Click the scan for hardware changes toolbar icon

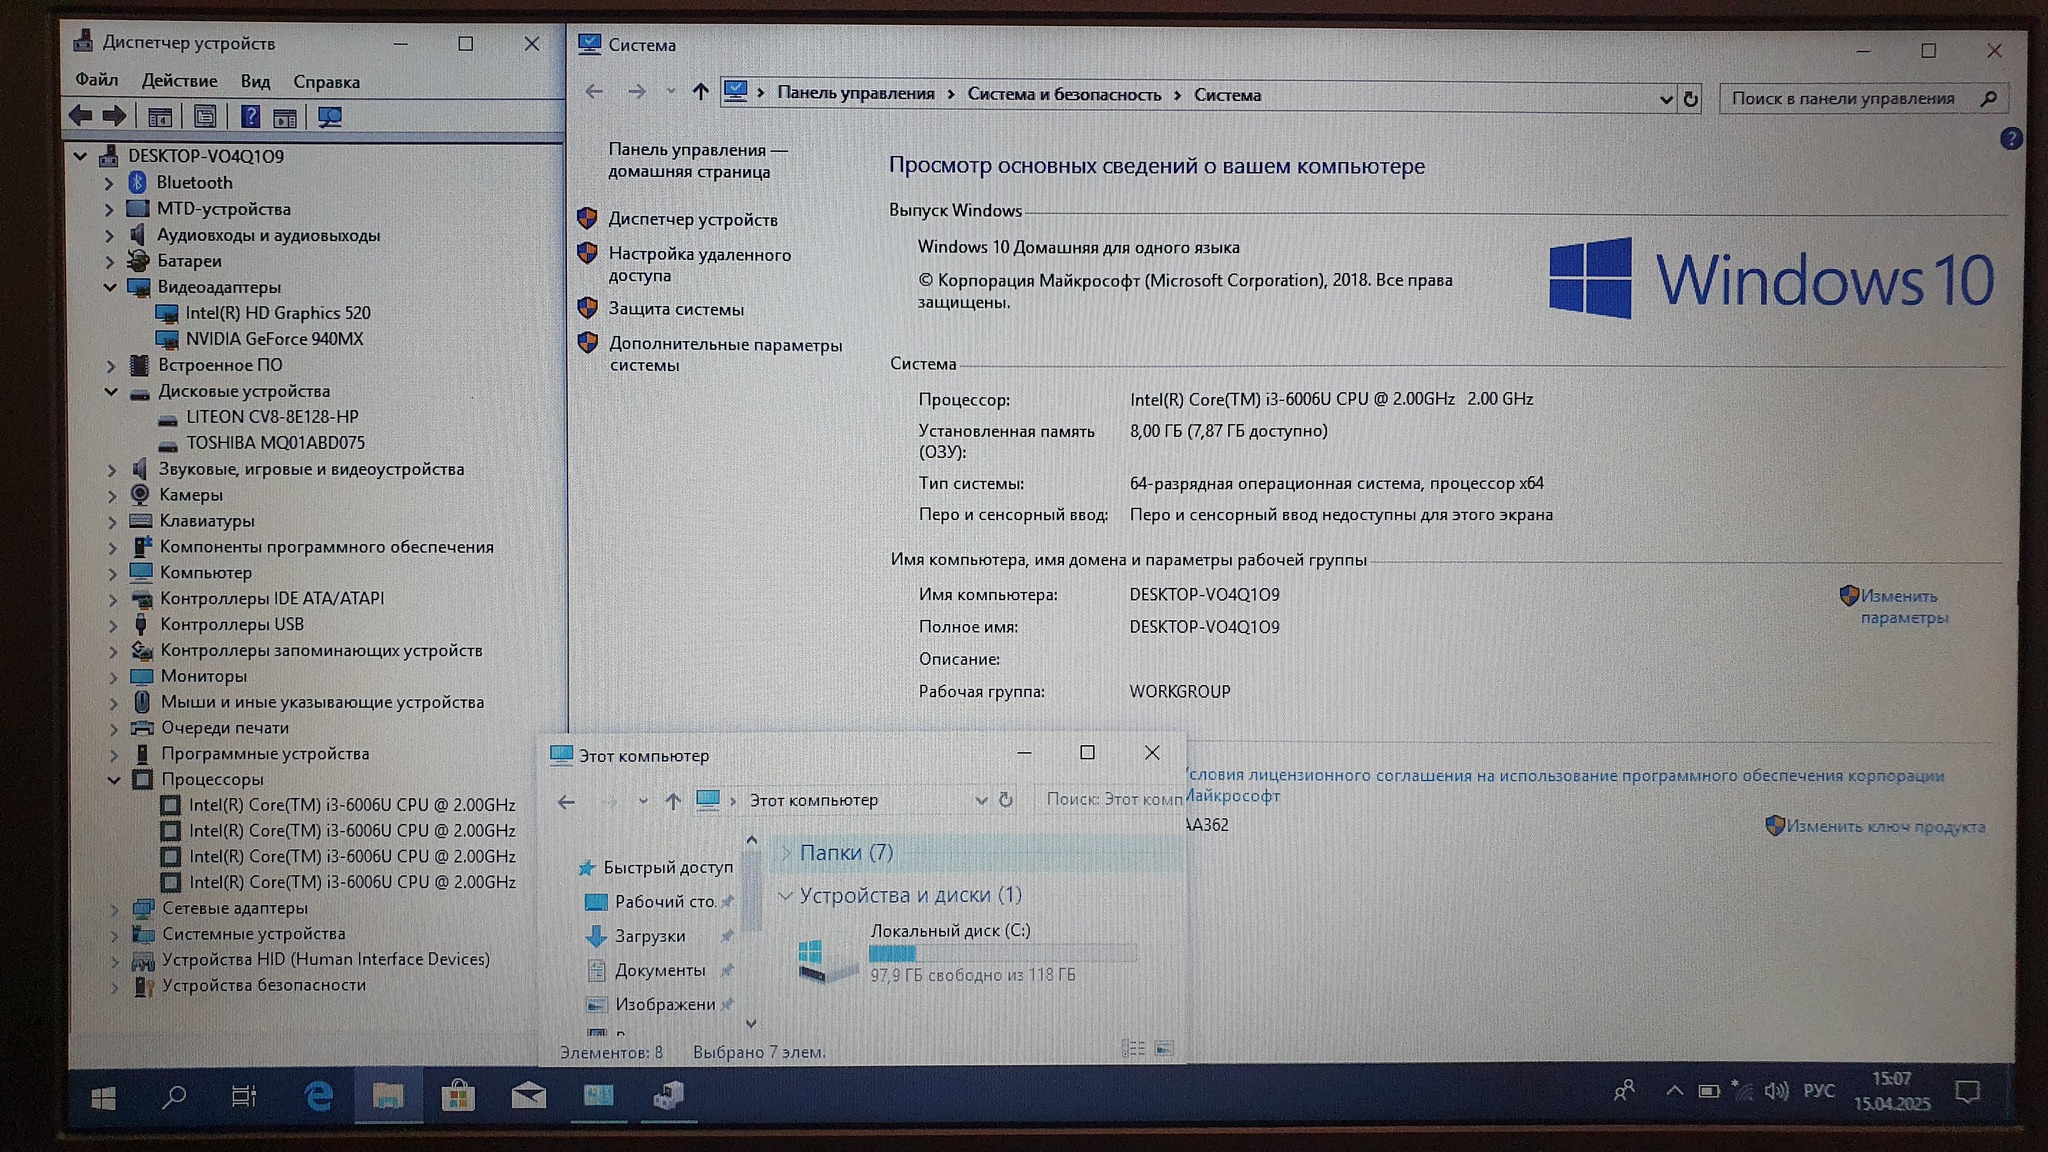point(329,117)
